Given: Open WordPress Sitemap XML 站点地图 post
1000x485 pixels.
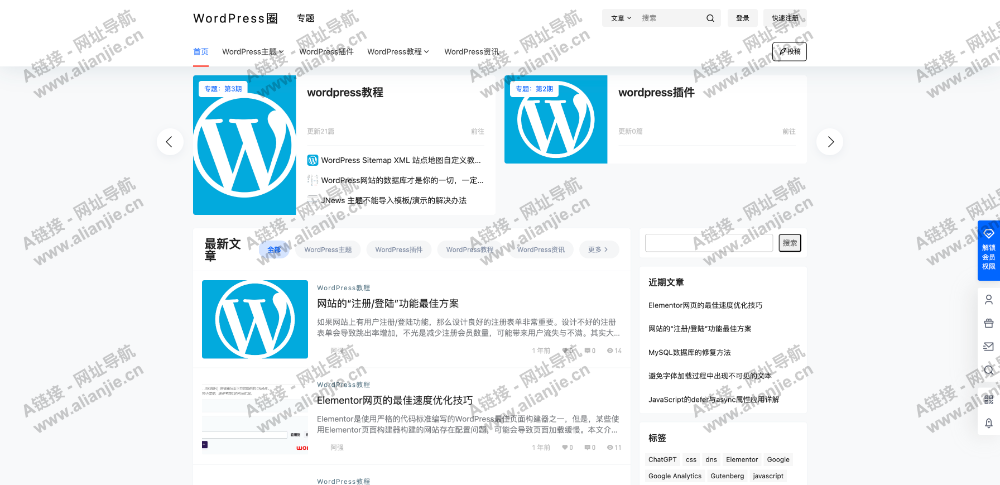Looking at the screenshot, I should click(x=401, y=160).
